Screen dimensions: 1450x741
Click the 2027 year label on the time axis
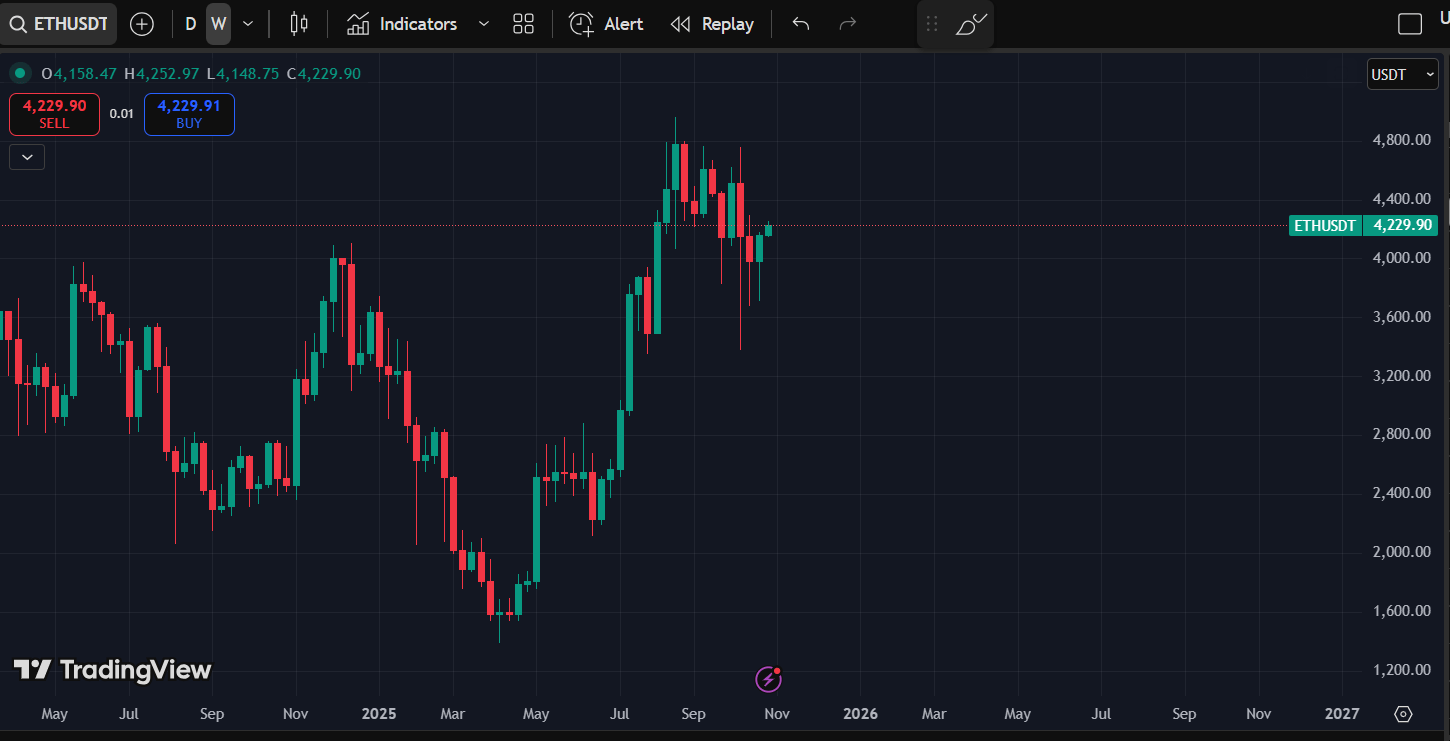[x=1341, y=714]
